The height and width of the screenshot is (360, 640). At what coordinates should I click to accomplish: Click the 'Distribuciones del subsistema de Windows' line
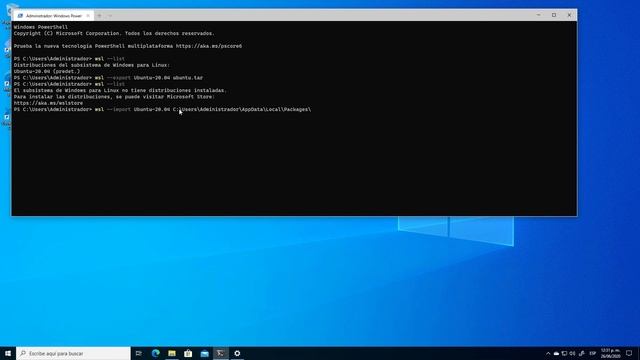coord(91,65)
